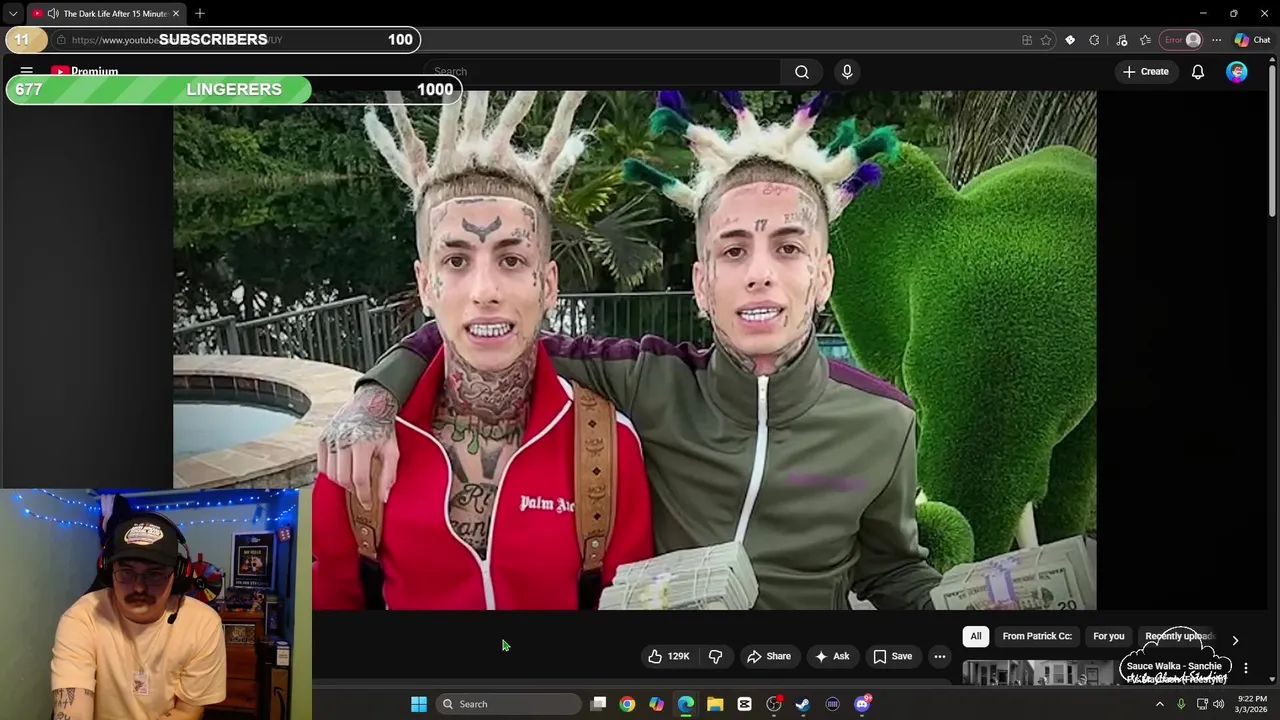Open Discord from the taskbar

tap(862, 704)
